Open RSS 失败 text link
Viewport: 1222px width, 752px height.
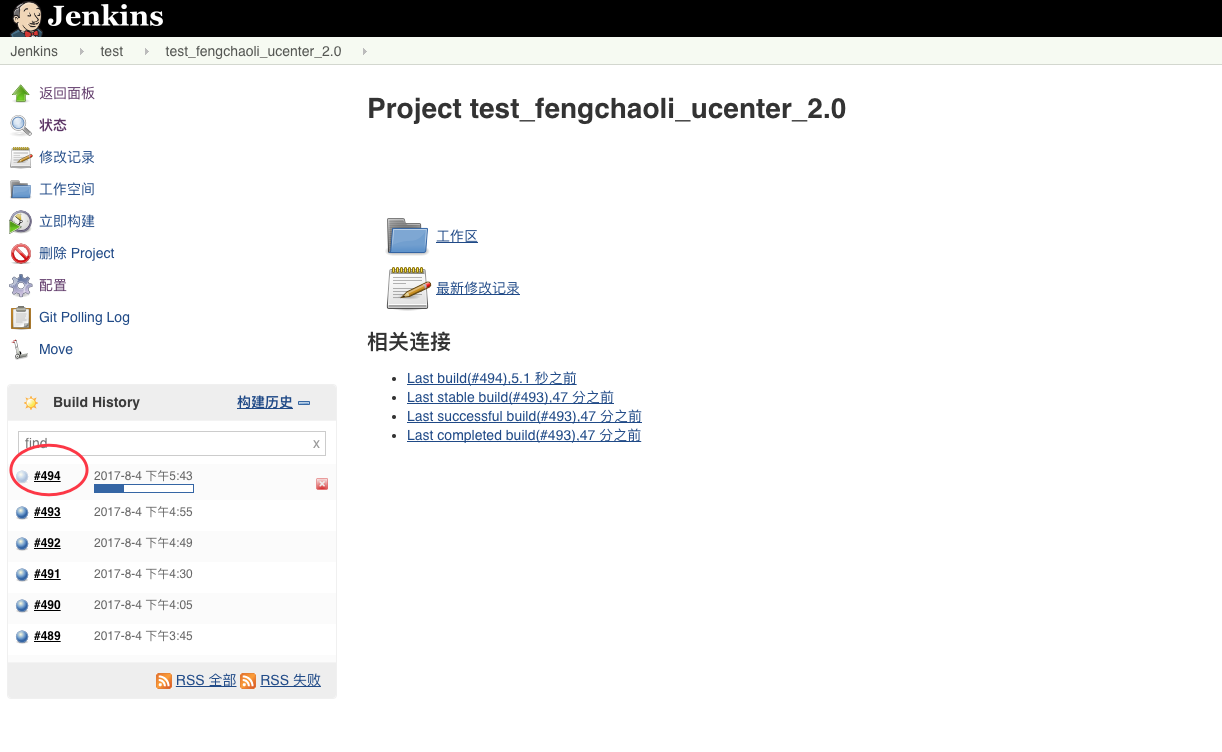pyautogui.click(x=291, y=680)
